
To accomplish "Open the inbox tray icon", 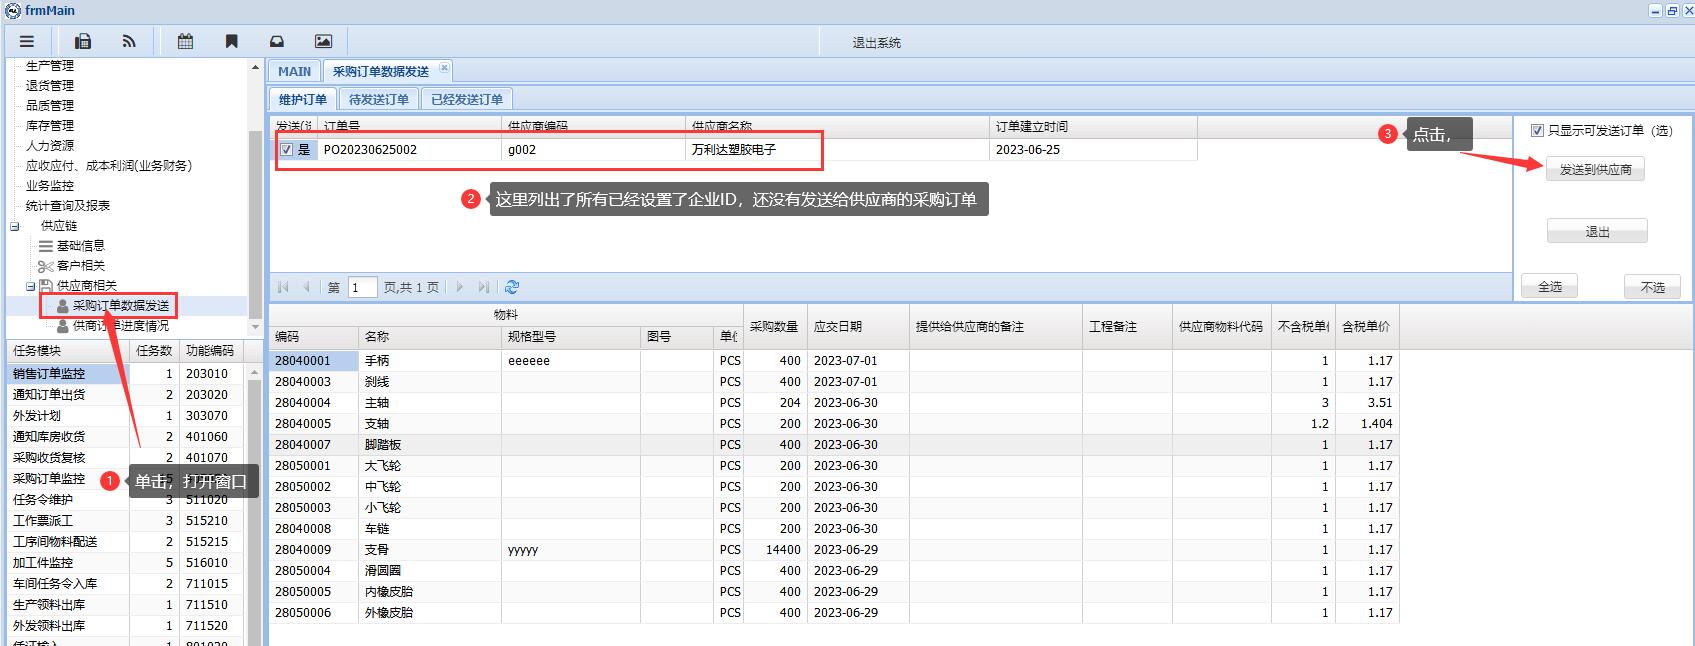I will pos(277,41).
